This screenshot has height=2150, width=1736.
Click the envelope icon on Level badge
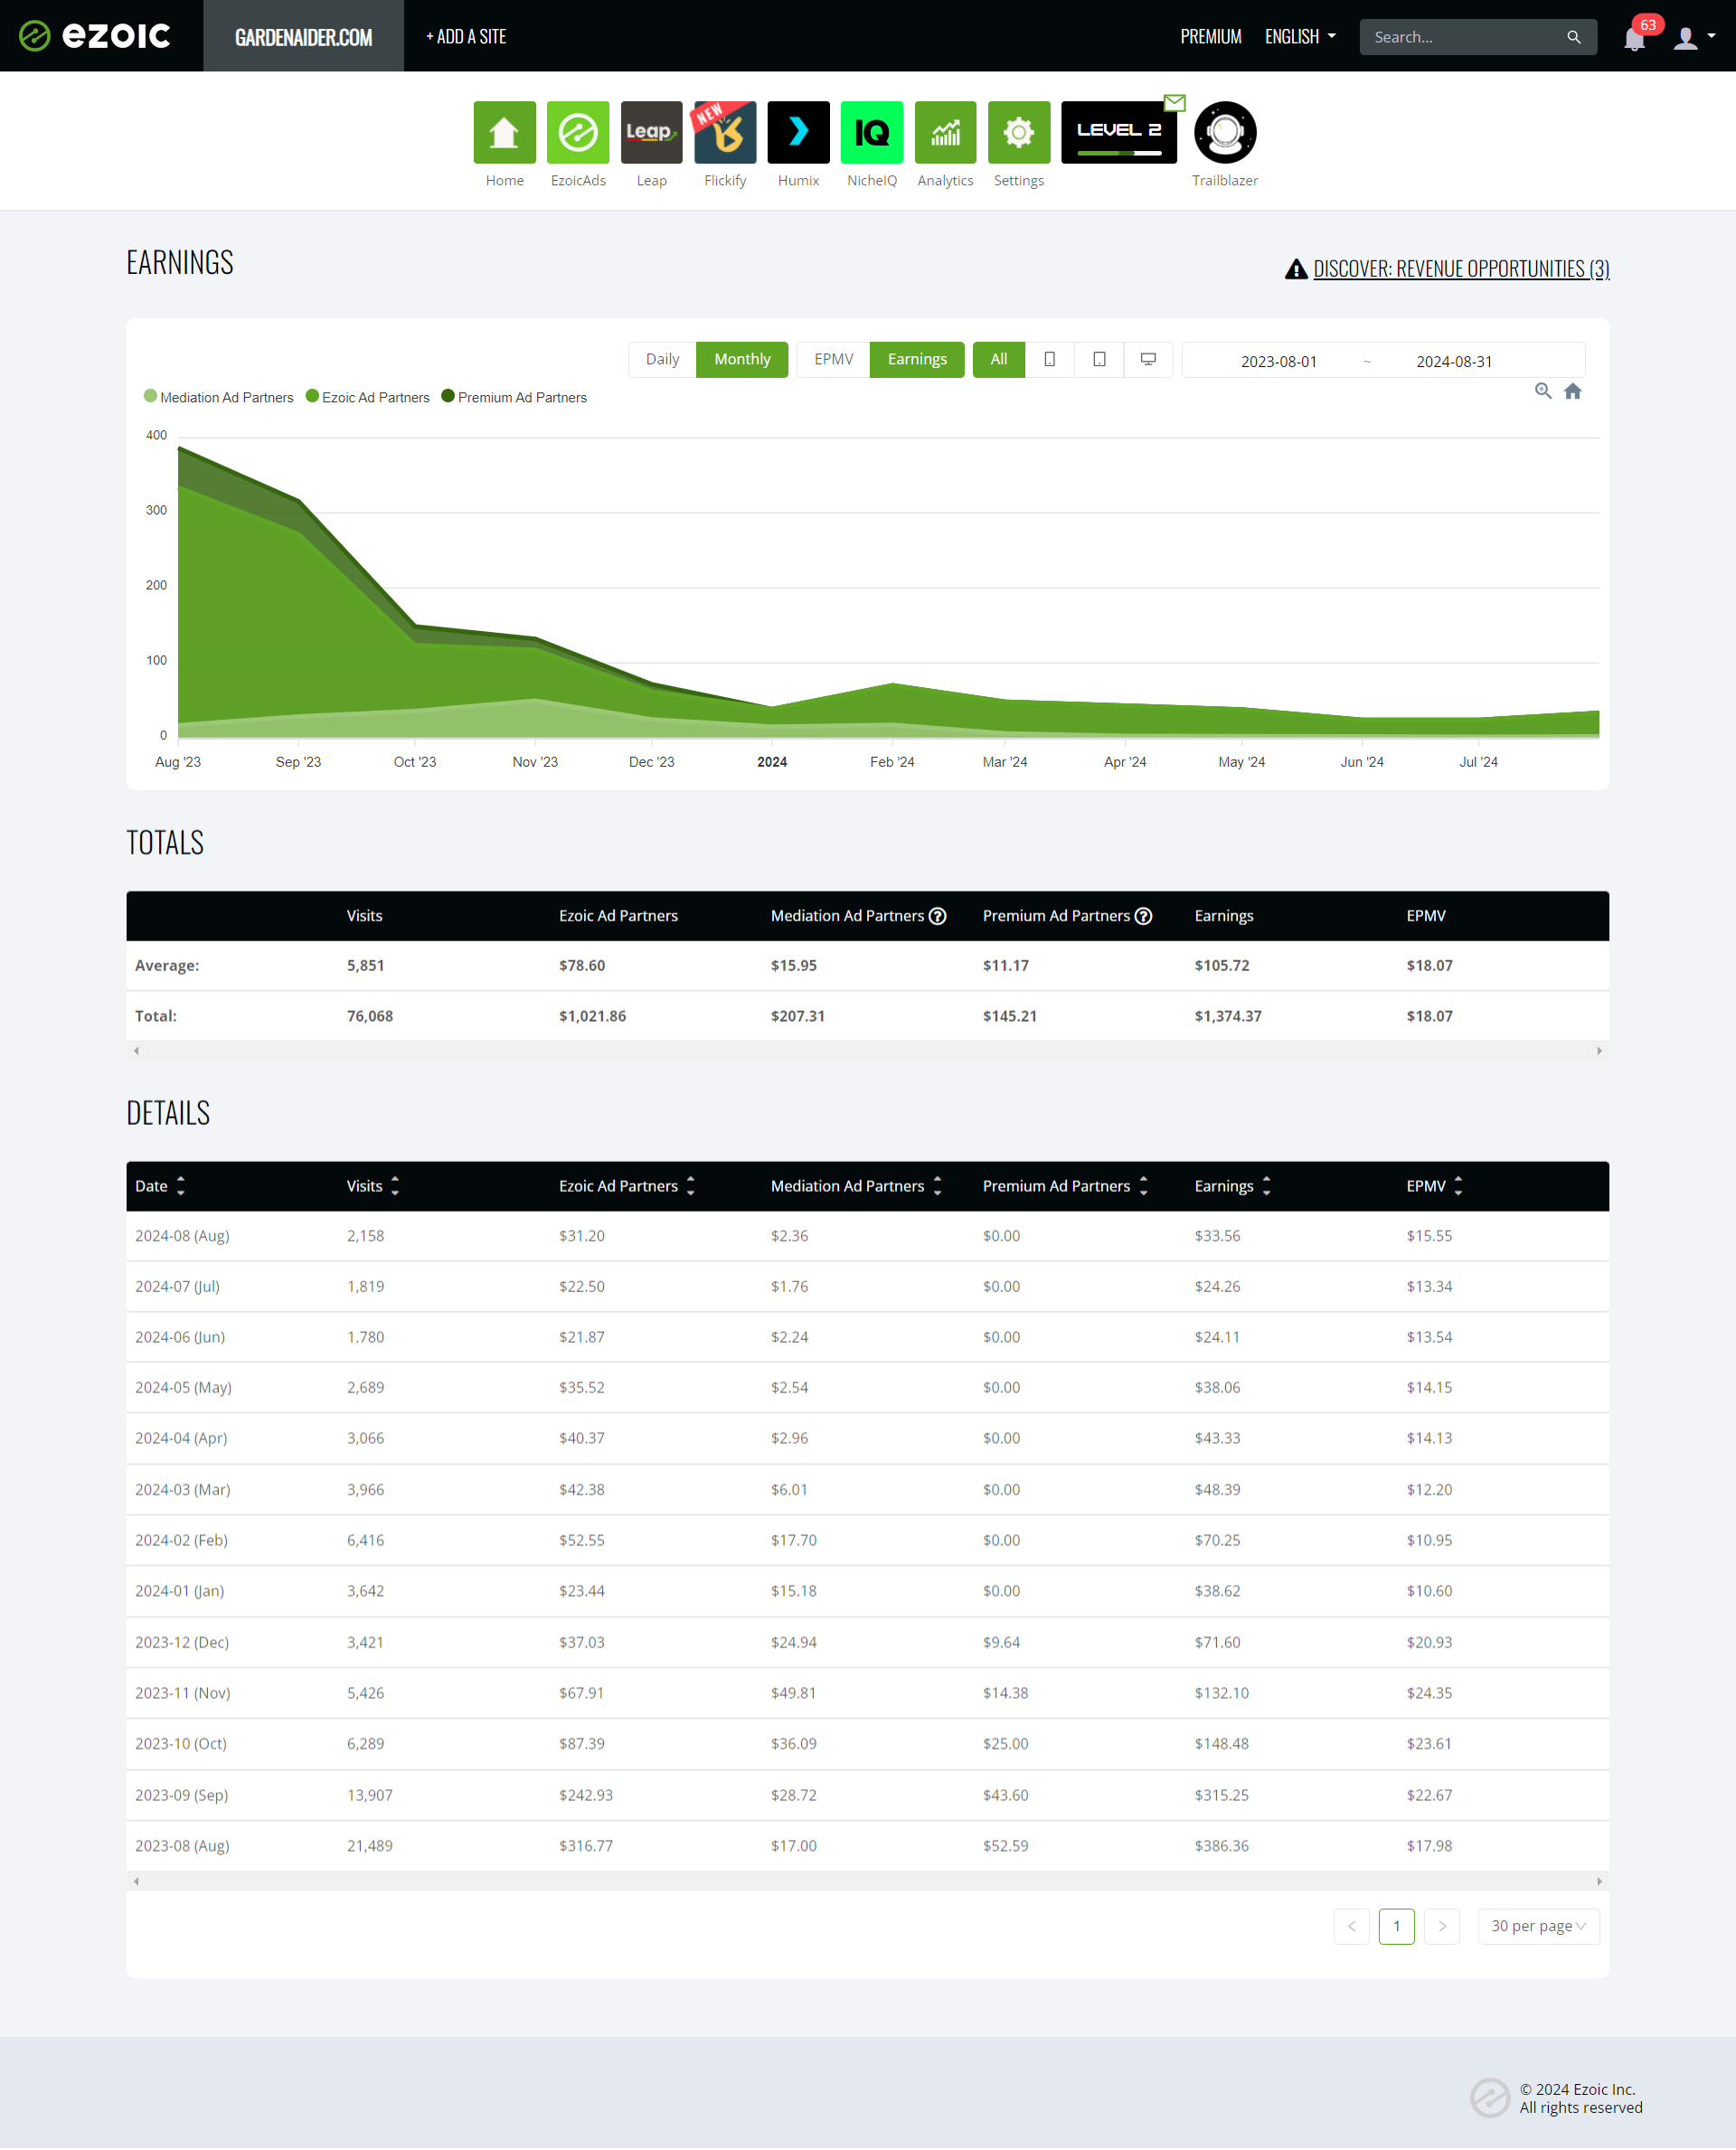coord(1175,103)
